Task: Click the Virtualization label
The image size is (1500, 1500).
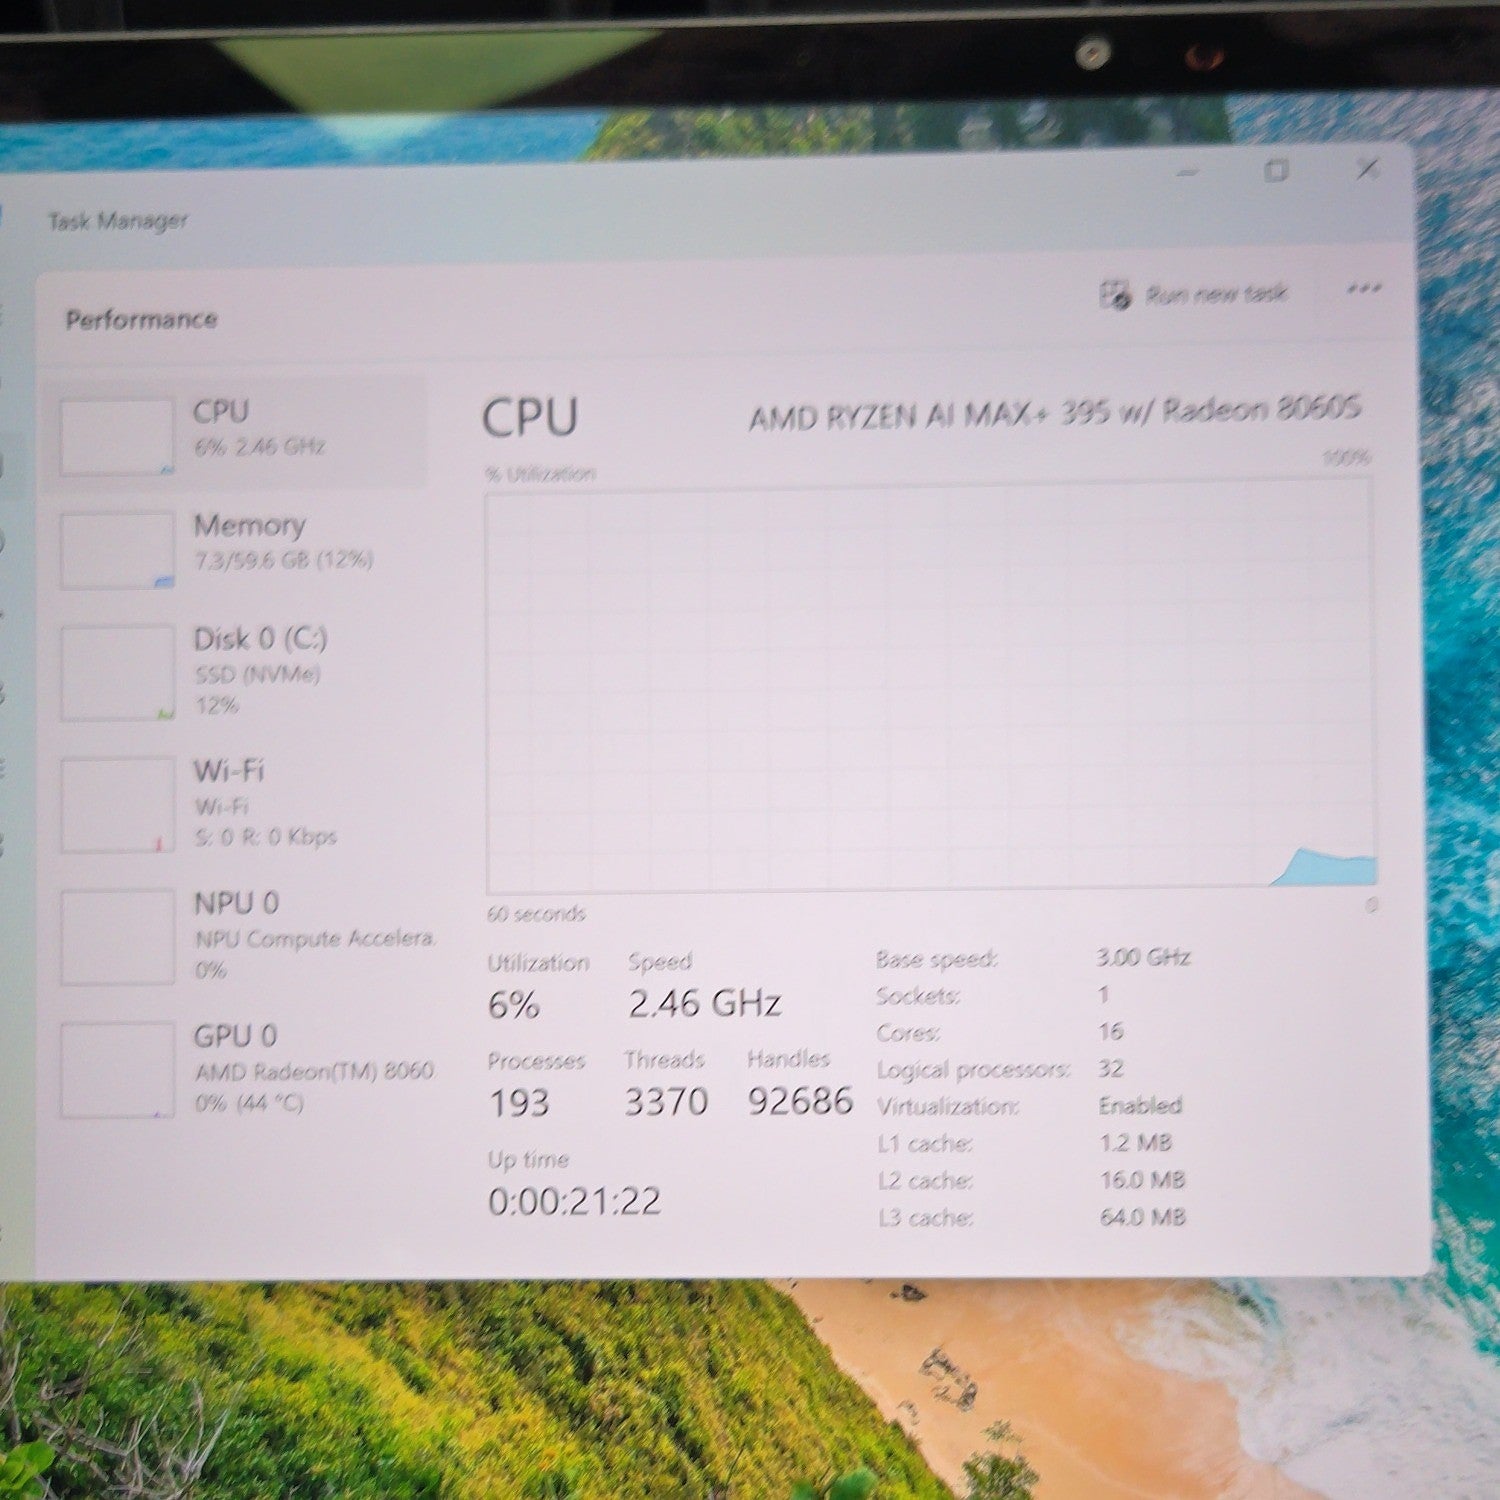Action: pos(948,1106)
